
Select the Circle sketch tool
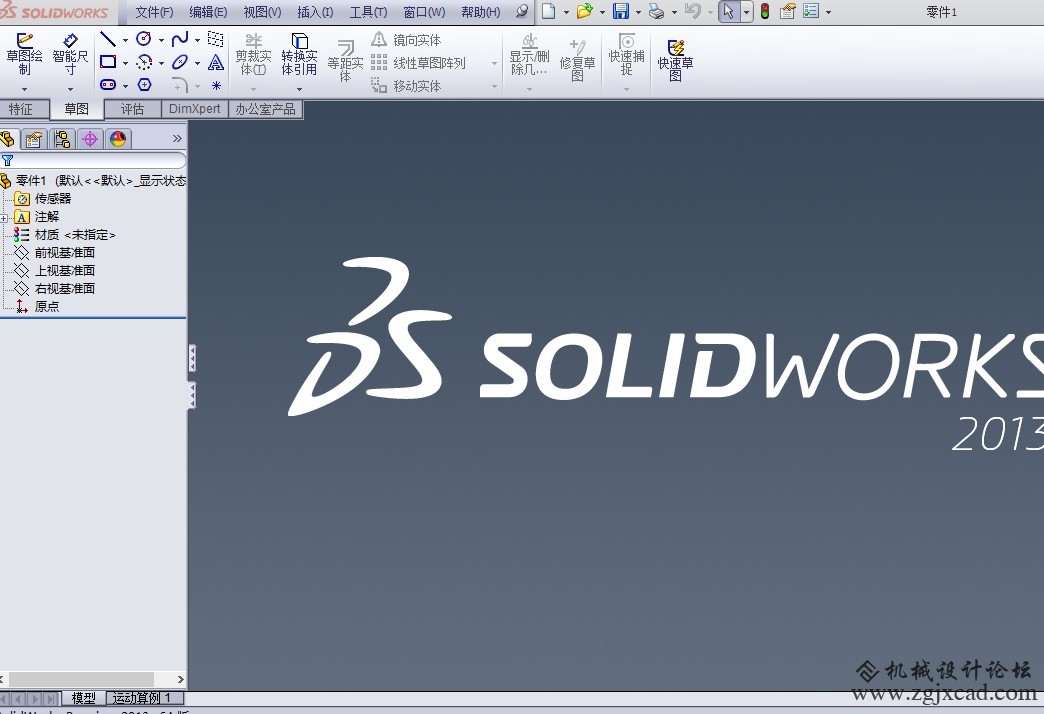[144, 39]
